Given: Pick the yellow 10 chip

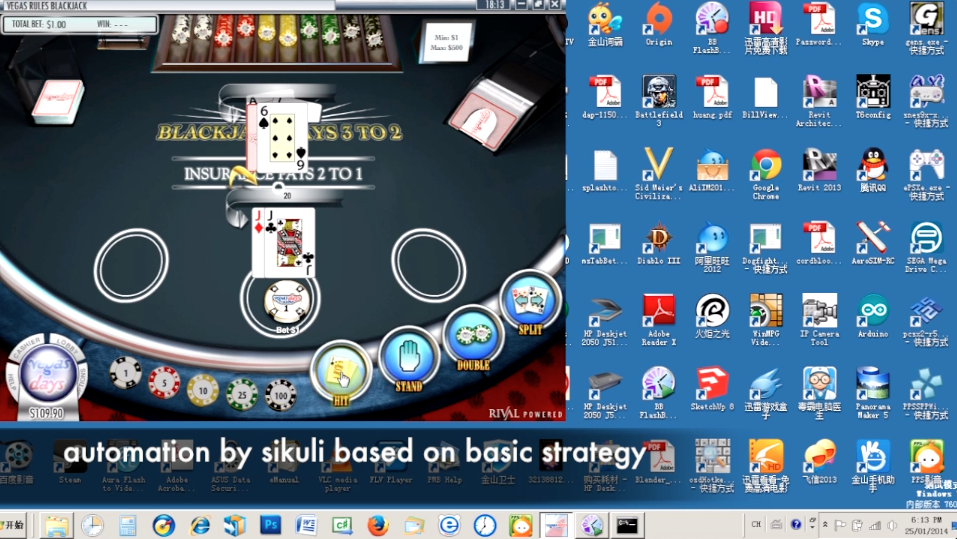Looking at the screenshot, I should [x=203, y=391].
